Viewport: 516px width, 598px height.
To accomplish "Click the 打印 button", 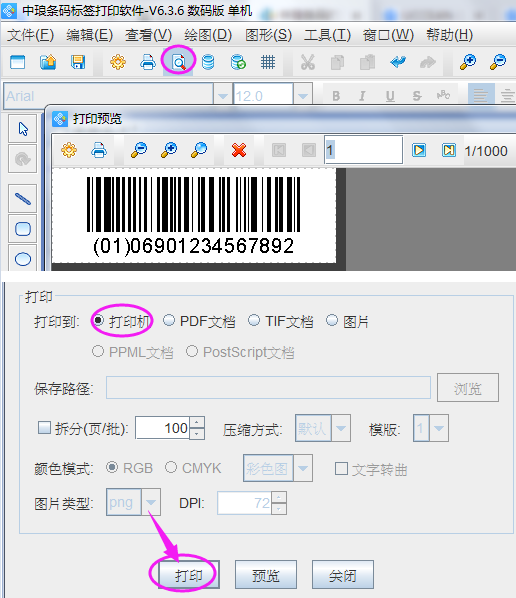I will (x=189, y=575).
